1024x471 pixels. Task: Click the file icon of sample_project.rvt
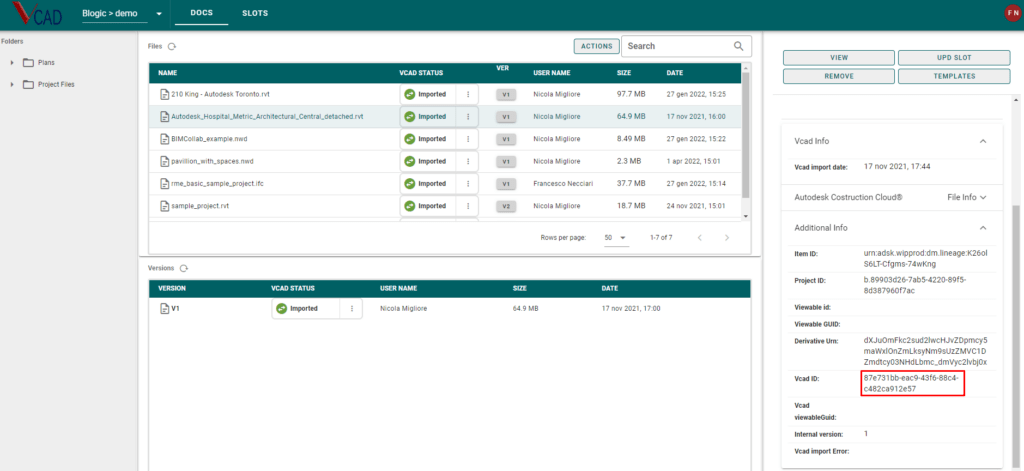point(165,206)
